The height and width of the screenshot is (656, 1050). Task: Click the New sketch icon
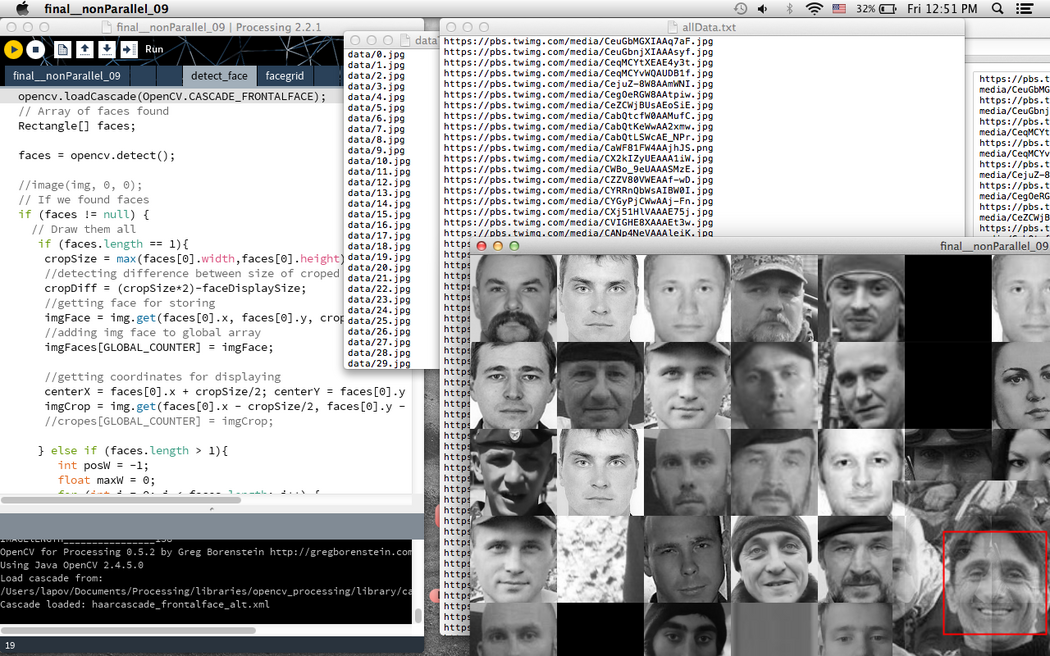pos(62,49)
